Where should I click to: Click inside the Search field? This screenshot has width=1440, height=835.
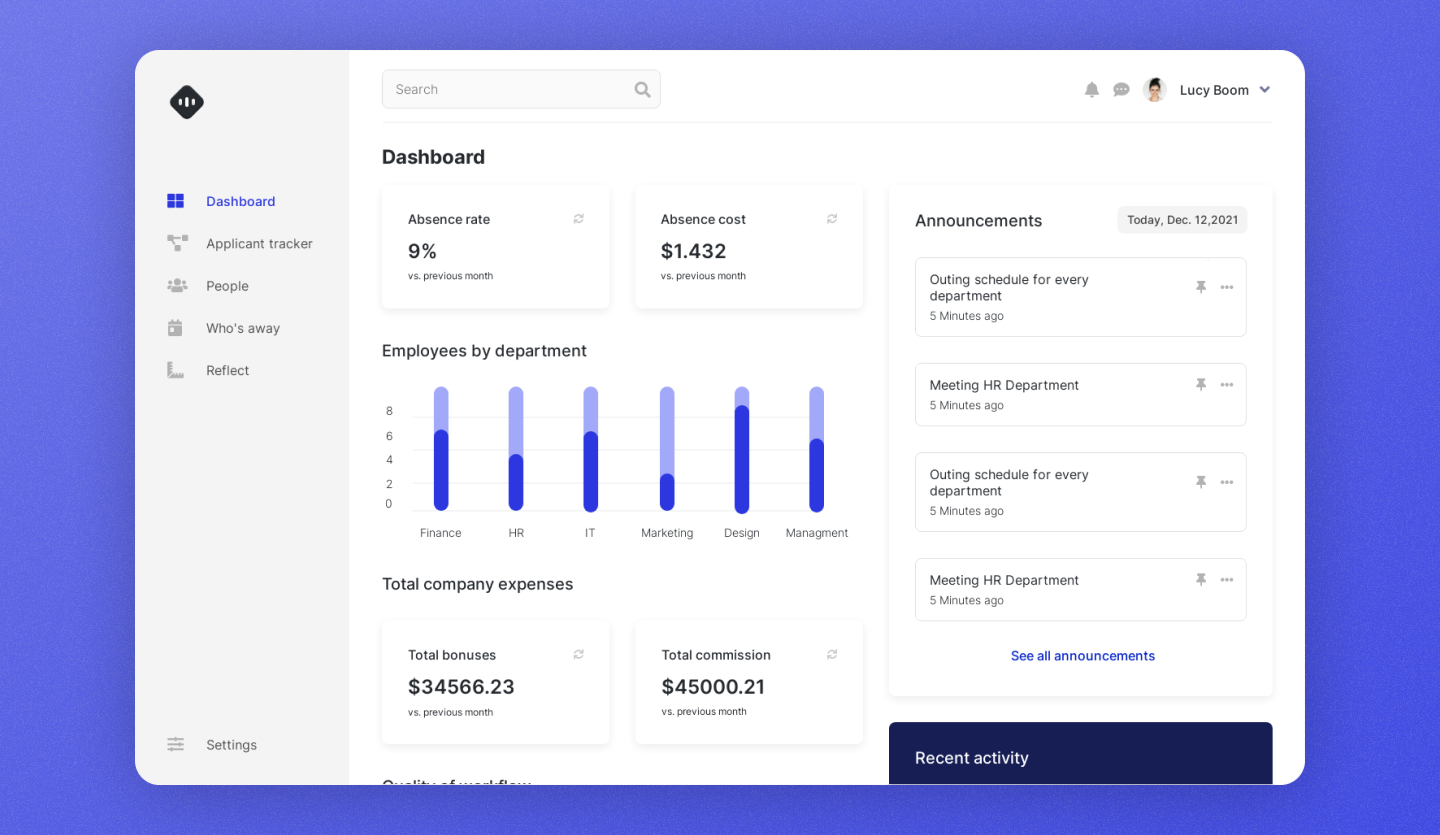tap(500, 88)
